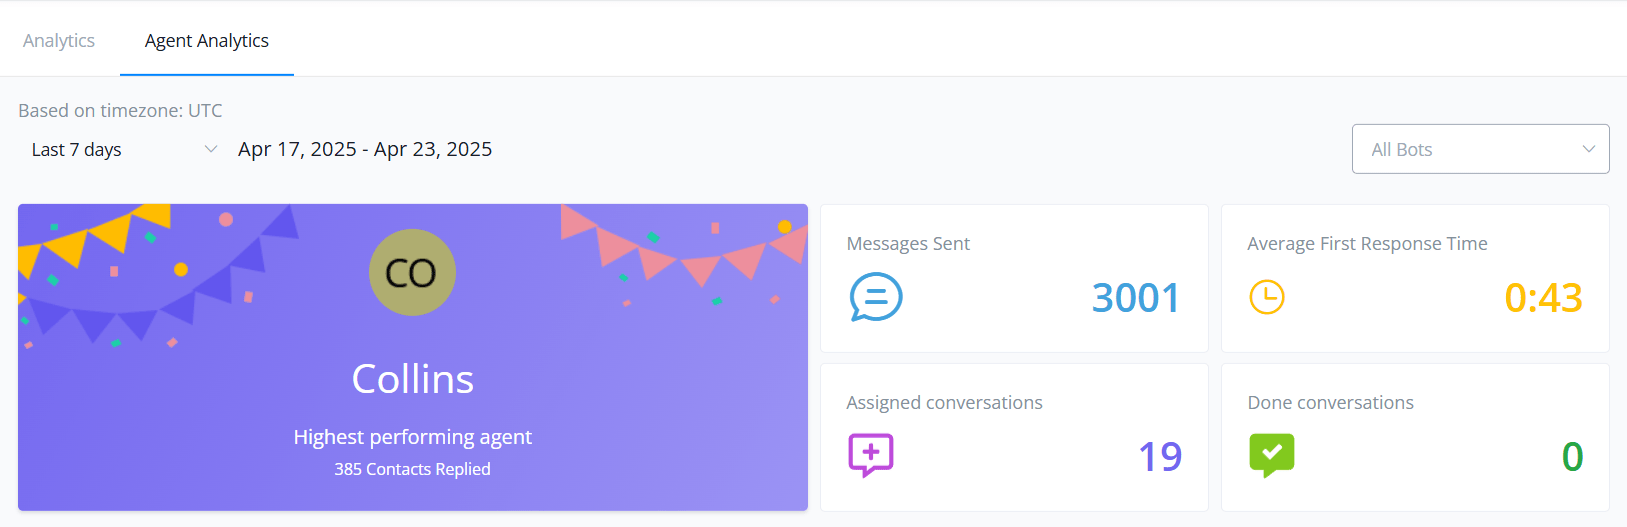Click the Highest performing agent label

tap(412, 437)
